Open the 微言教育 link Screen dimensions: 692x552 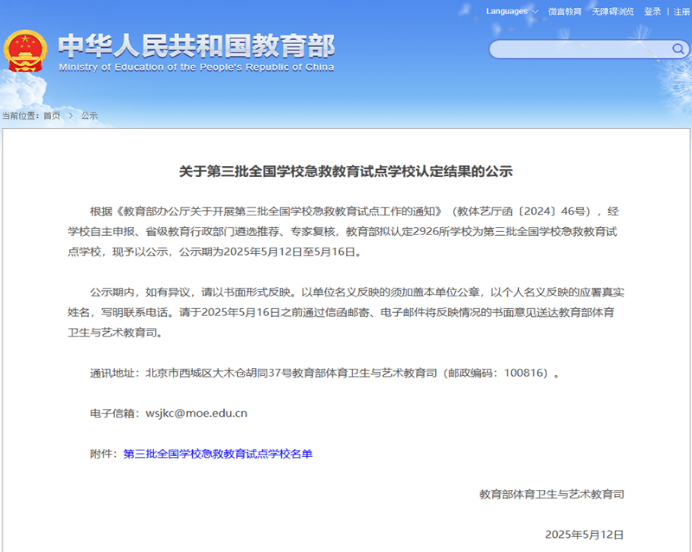point(565,11)
